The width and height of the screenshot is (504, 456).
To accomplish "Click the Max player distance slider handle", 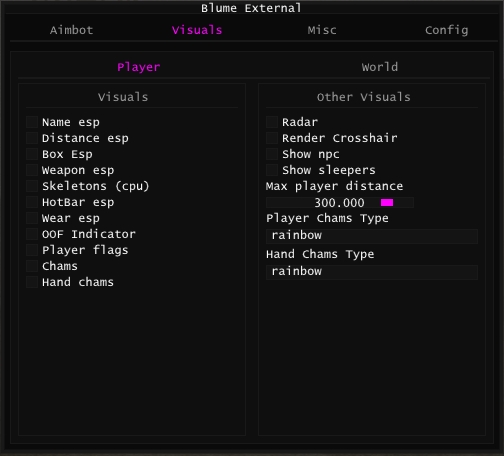I will pos(387,203).
